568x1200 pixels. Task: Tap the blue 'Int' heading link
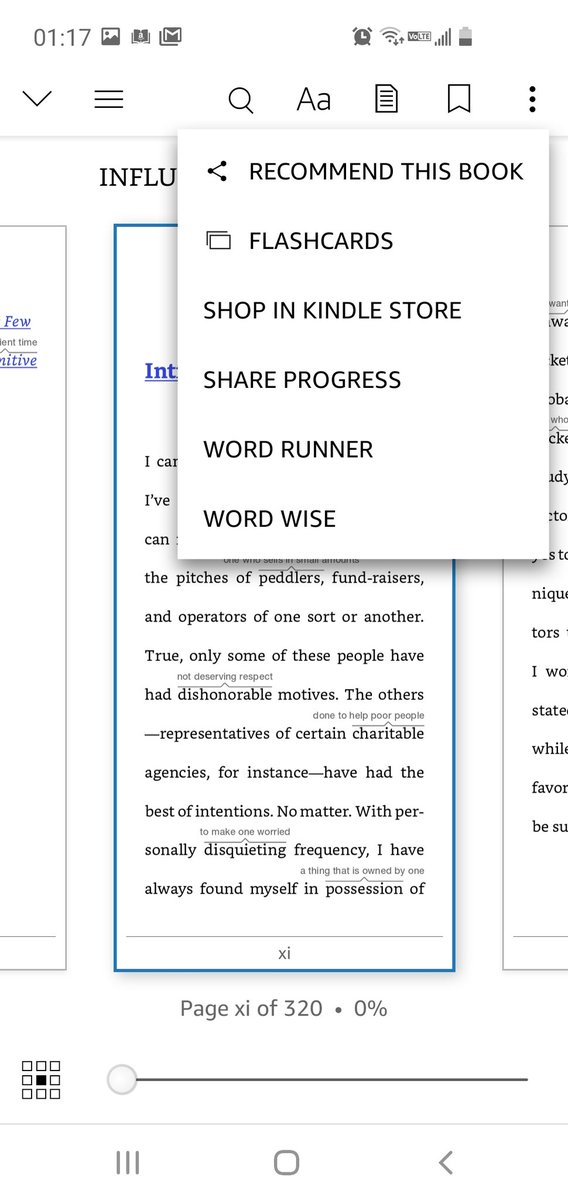coord(162,371)
